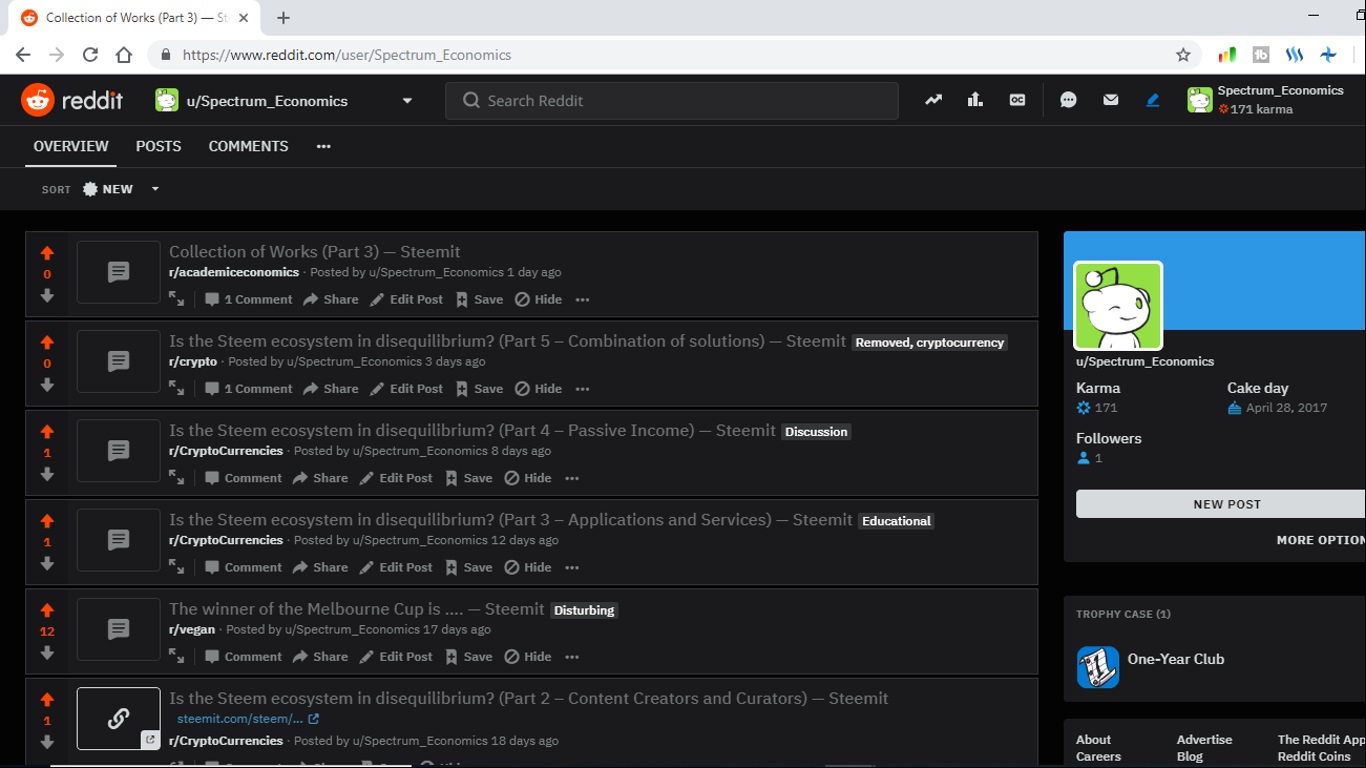This screenshot has width=1366, height=768.
Task: Open more options menu on Collection of Works post
Action: (583, 299)
